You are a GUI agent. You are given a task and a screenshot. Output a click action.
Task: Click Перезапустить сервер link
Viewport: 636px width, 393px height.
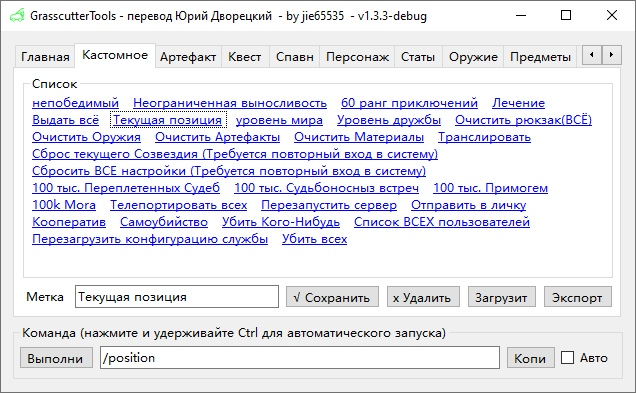click(x=329, y=205)
